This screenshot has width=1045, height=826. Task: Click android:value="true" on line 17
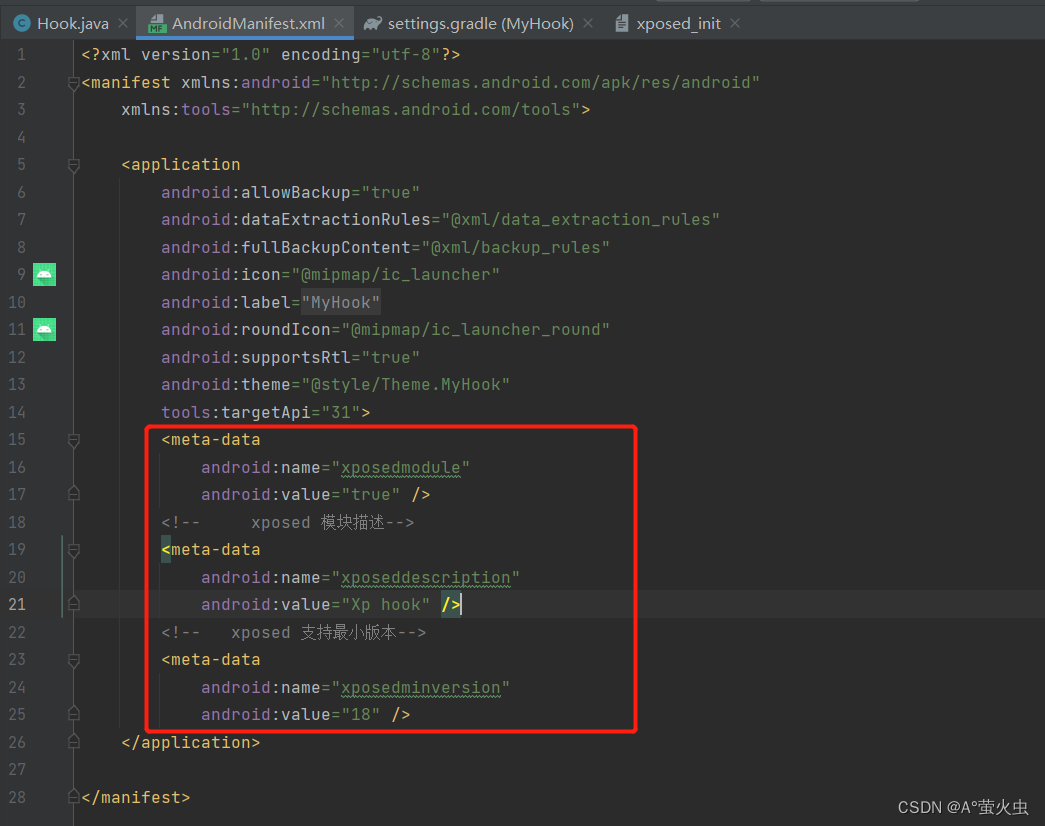click(x=301, y=495)
